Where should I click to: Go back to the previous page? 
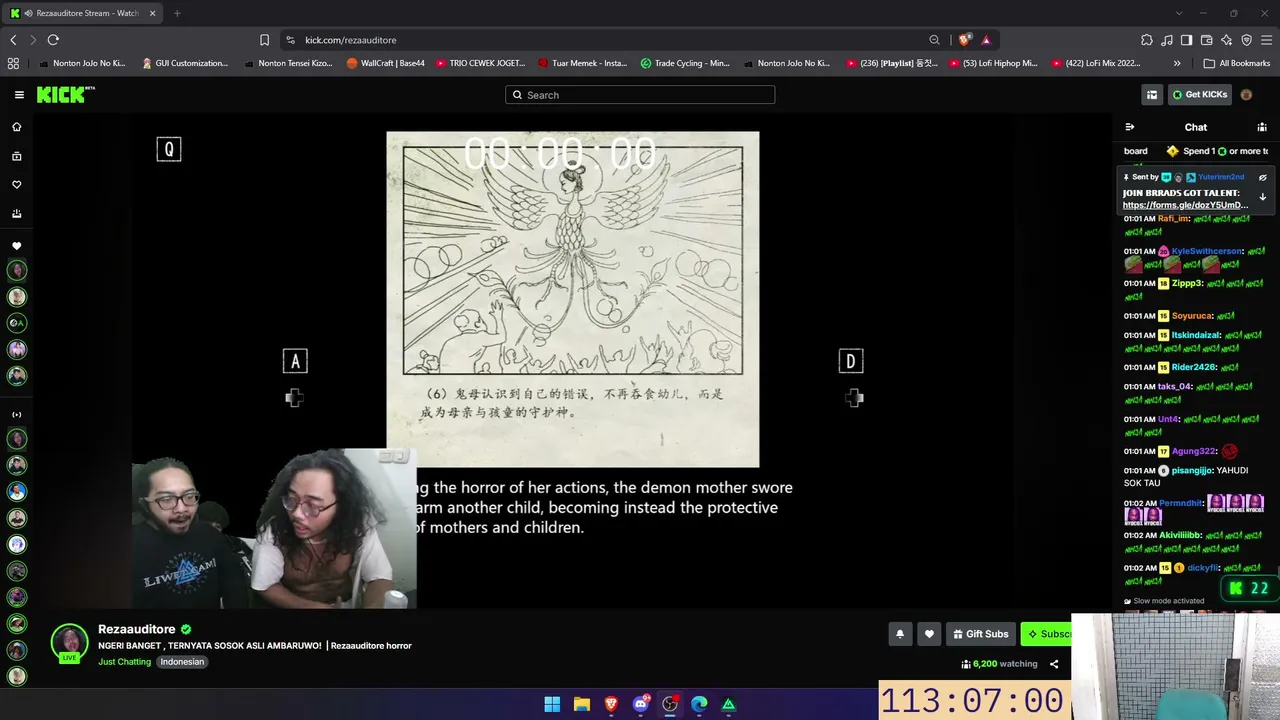coord(13,40)
